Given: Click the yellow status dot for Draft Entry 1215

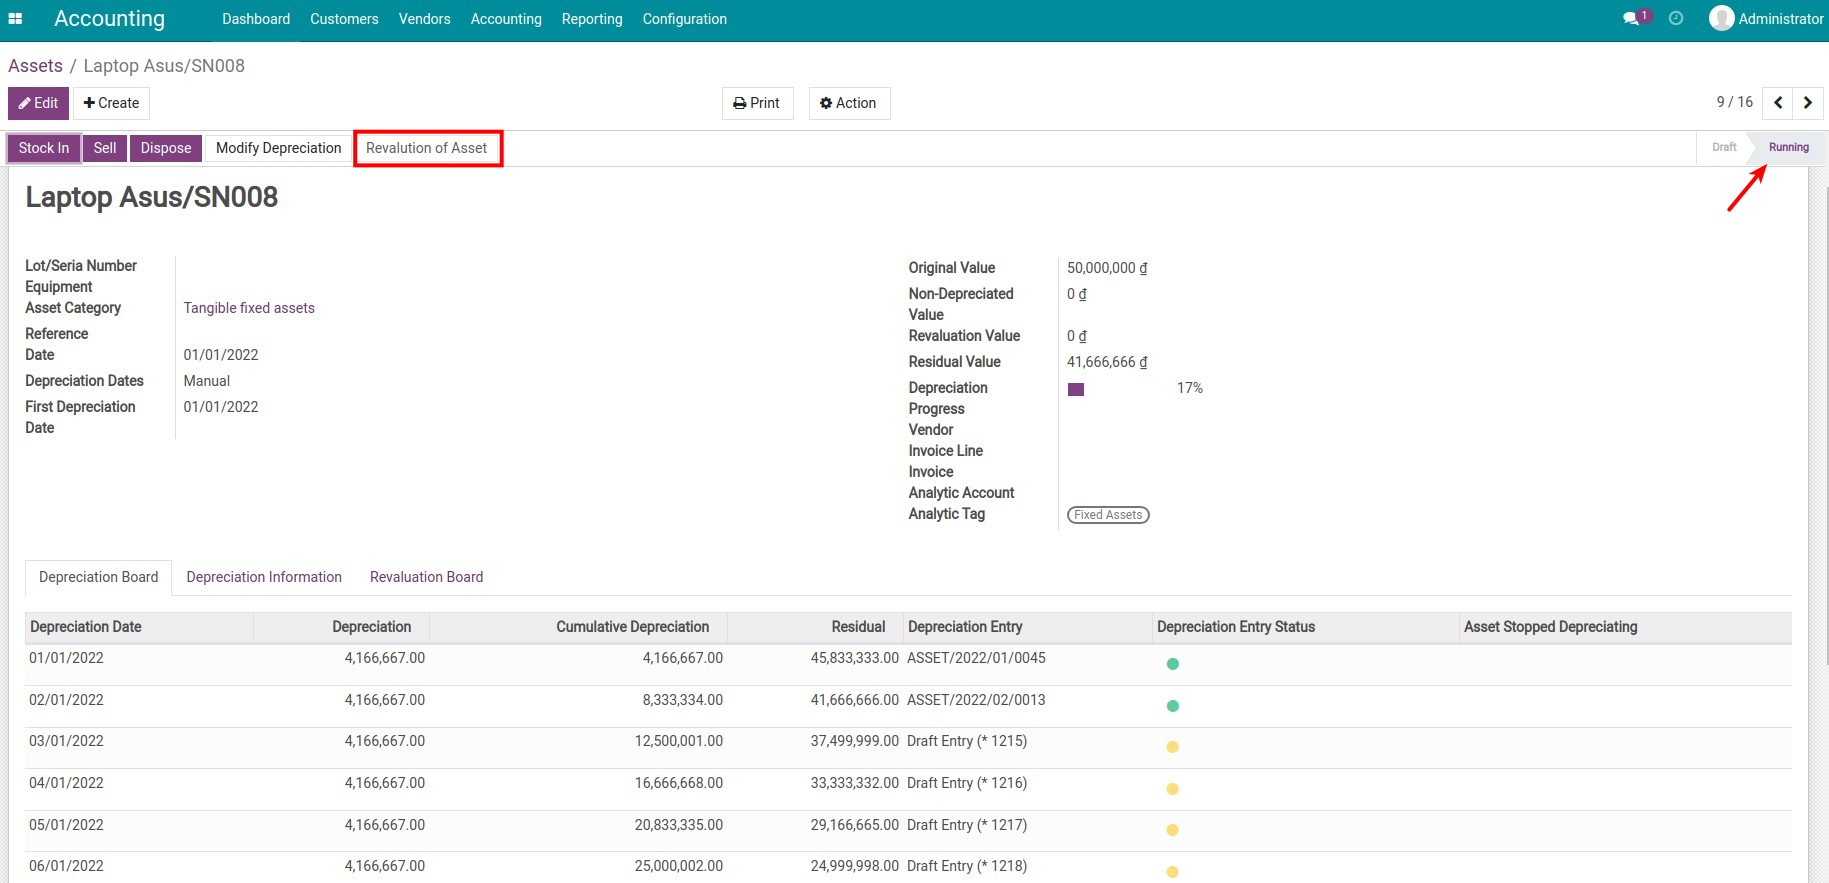Looking at the screenshot, I should tap(1173, 747).
